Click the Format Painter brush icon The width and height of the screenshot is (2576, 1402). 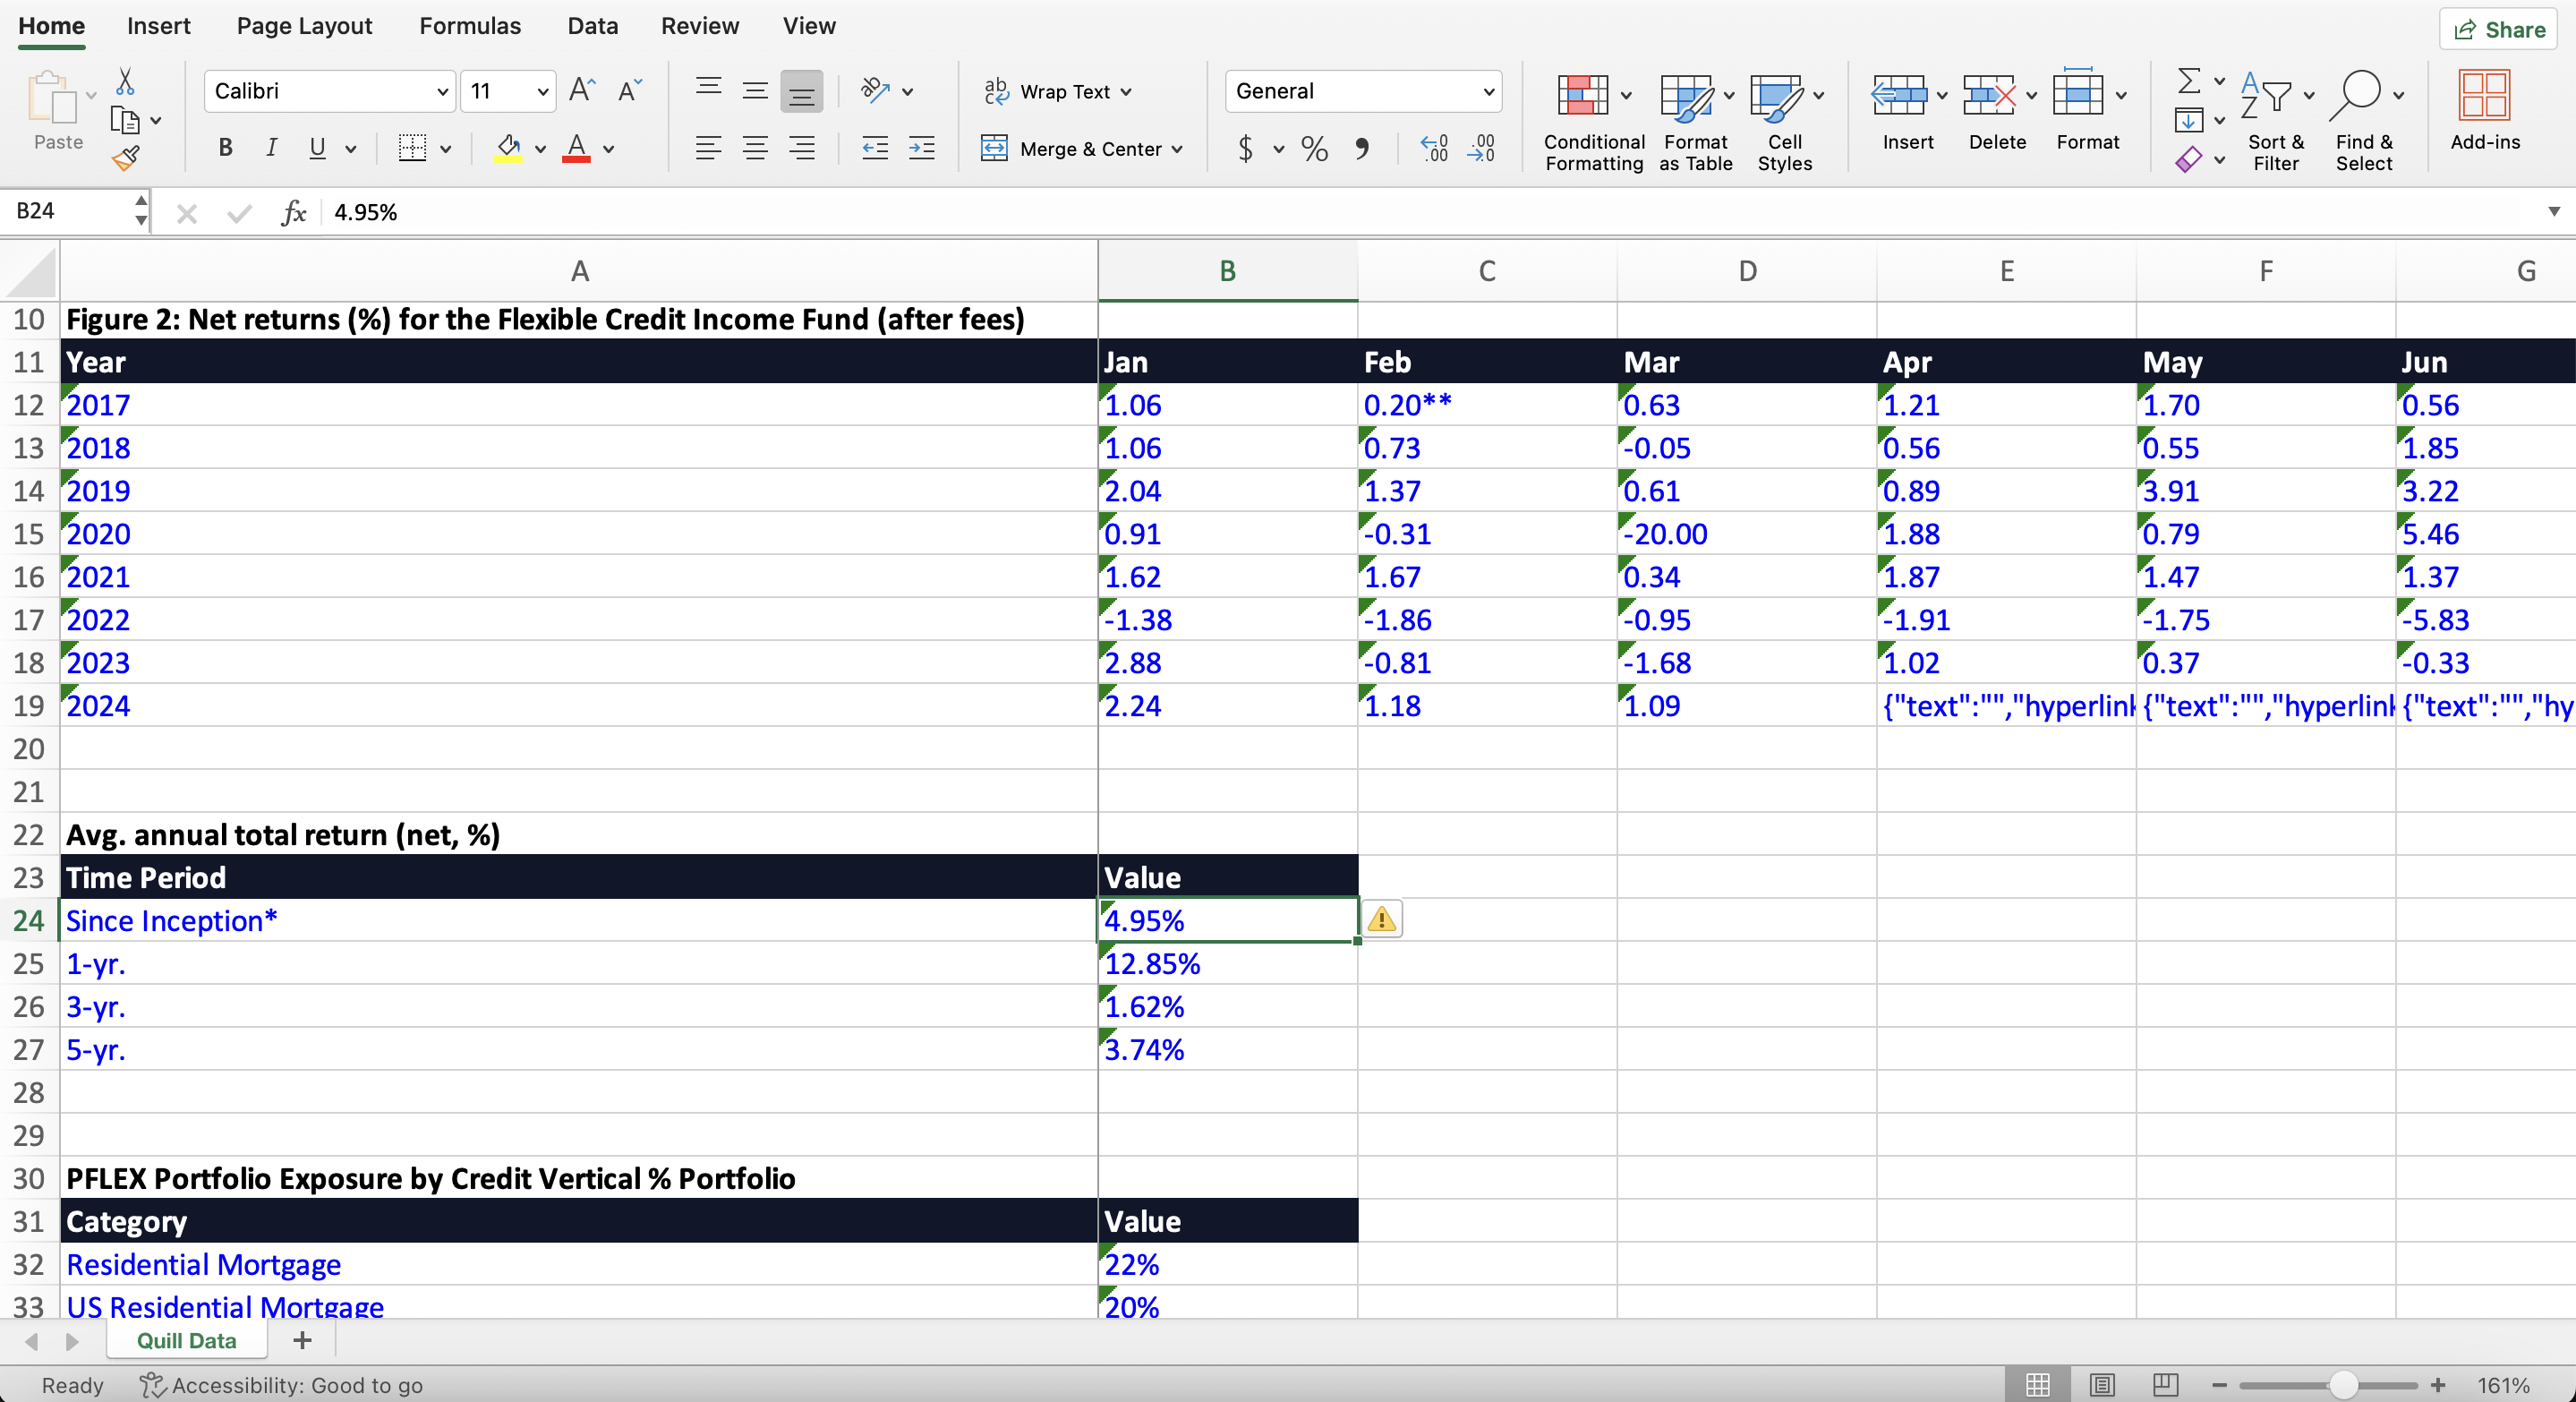[x=125, y=158]
